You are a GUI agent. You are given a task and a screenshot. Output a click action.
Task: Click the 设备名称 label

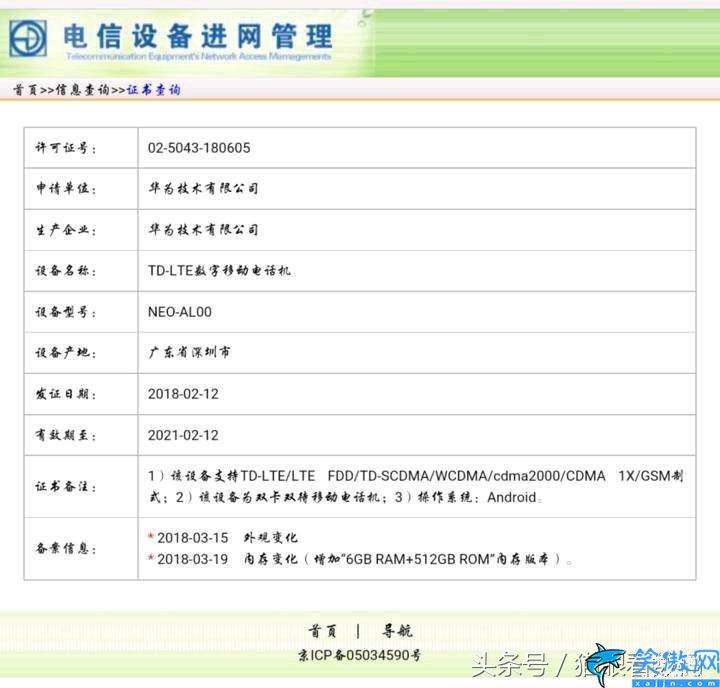(66, 271)
